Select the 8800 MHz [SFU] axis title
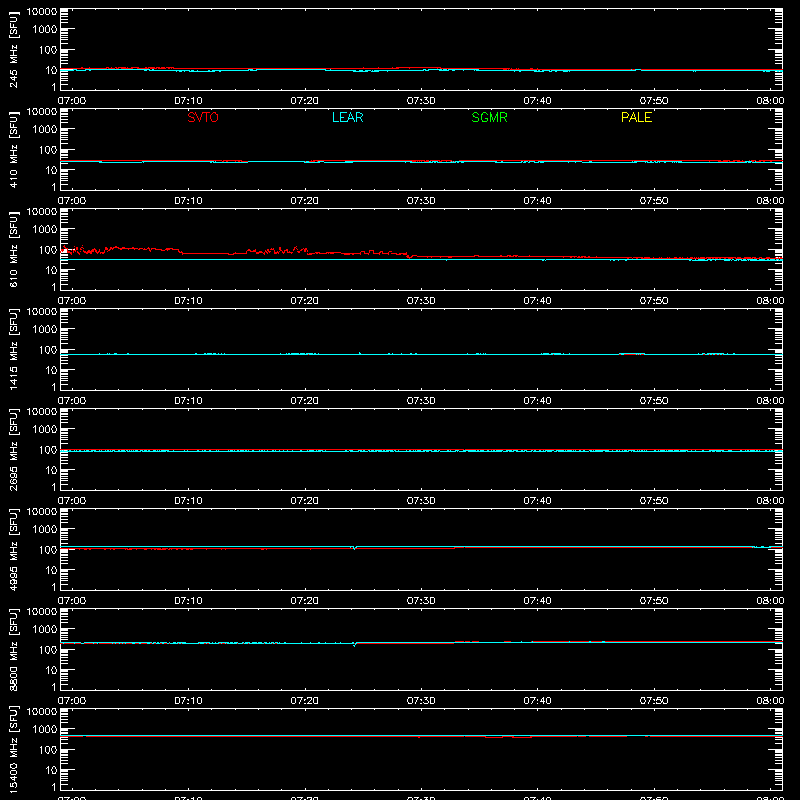 (14, 649)
